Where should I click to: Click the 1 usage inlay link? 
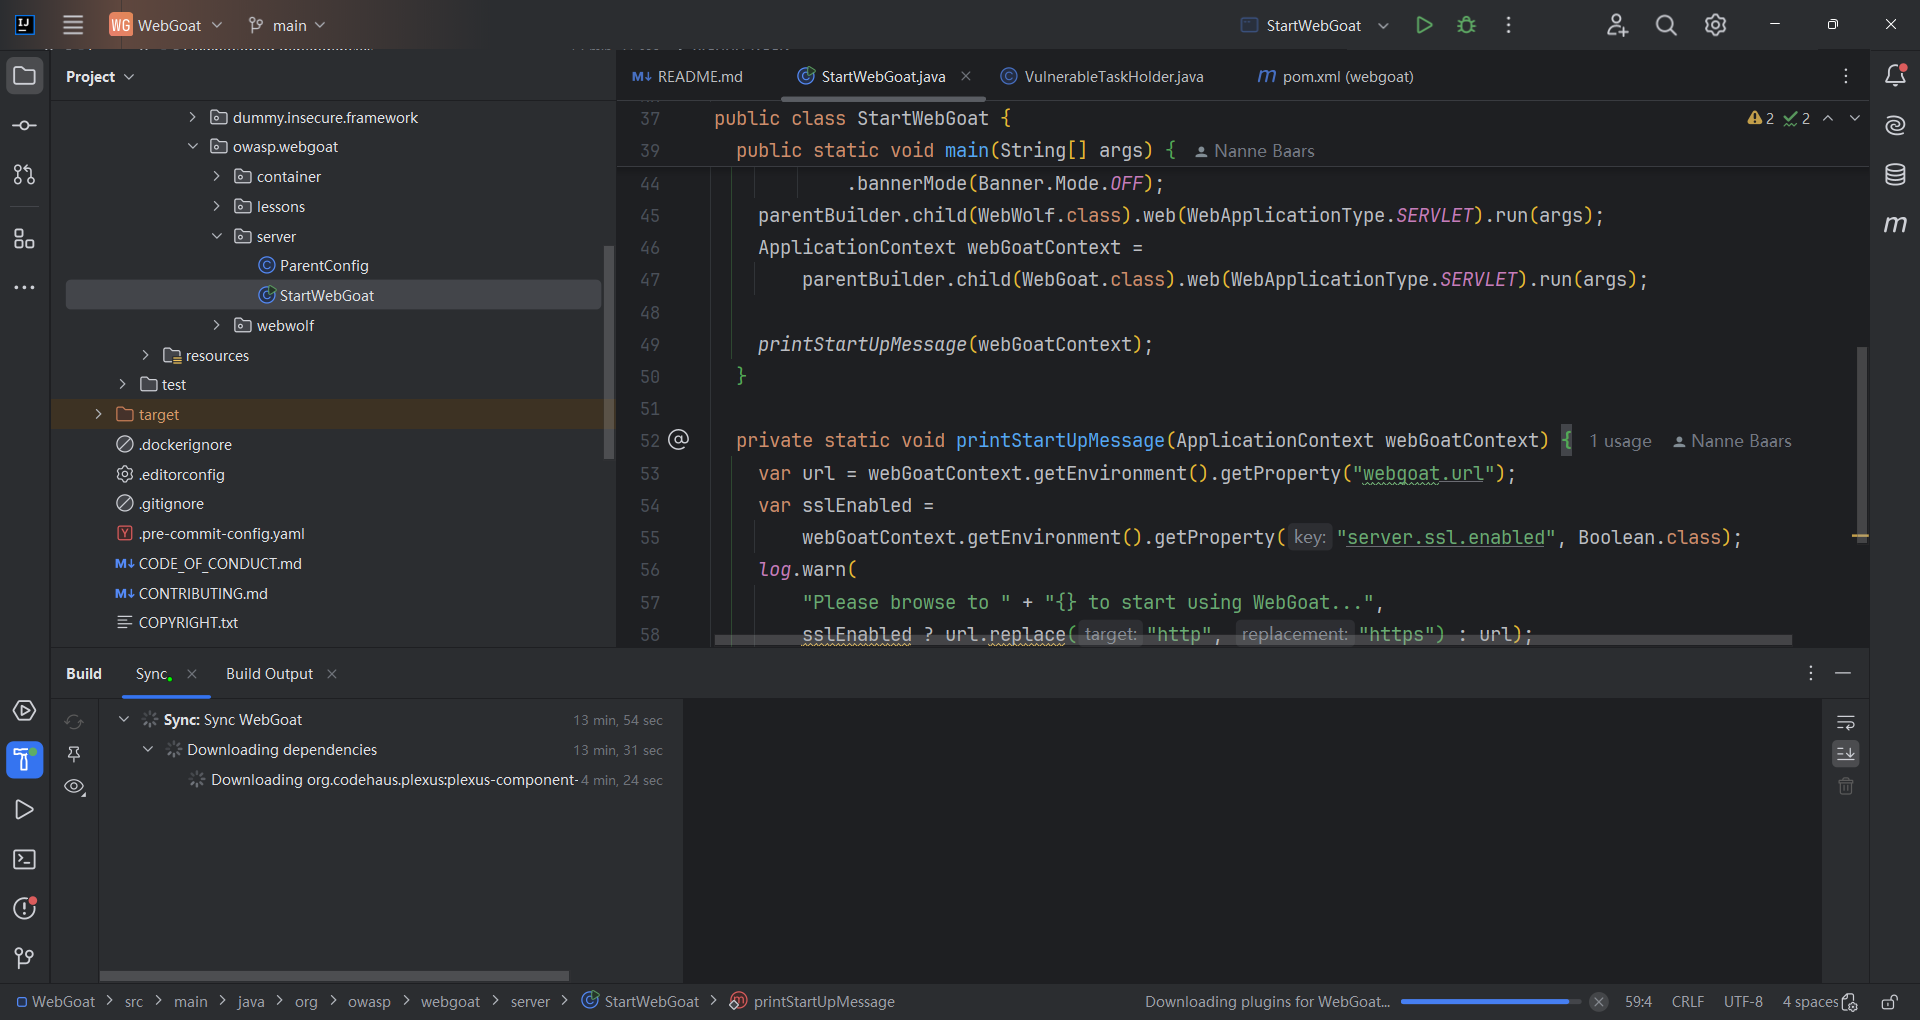pyautogui.click(x=1620, y=441)
